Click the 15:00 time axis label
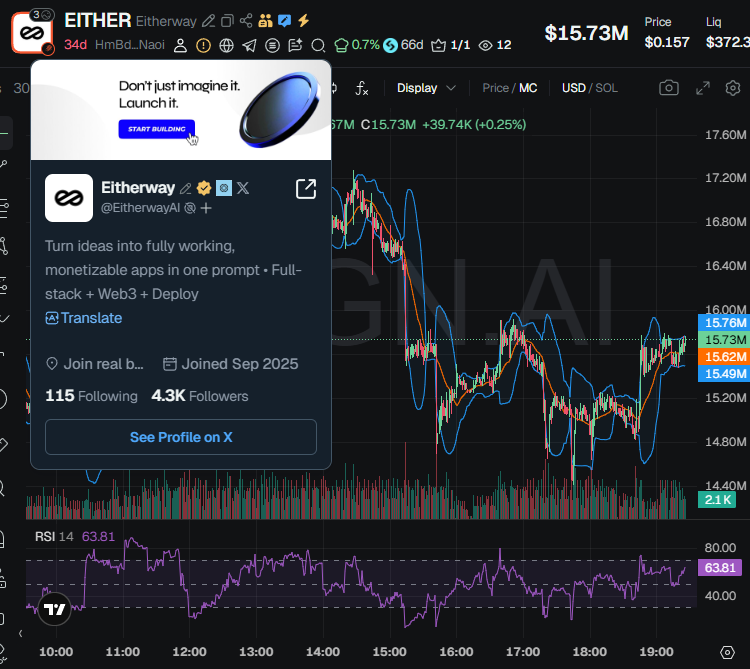 (x=389, y=652)
